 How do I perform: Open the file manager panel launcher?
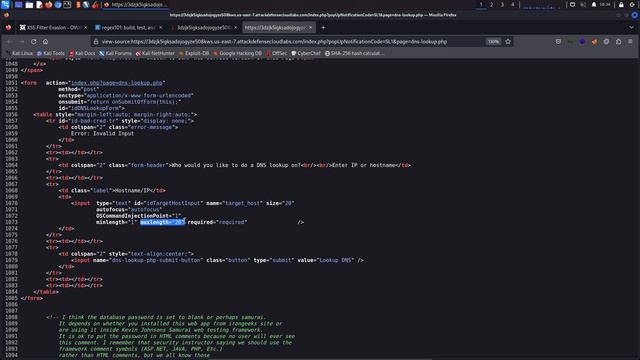[29, 4]
